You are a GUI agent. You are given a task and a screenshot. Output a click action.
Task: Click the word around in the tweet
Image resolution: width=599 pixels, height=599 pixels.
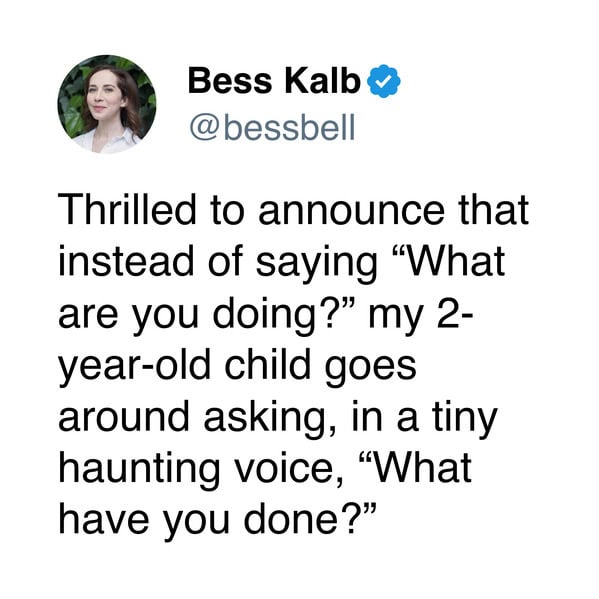(x=124, y=417)
